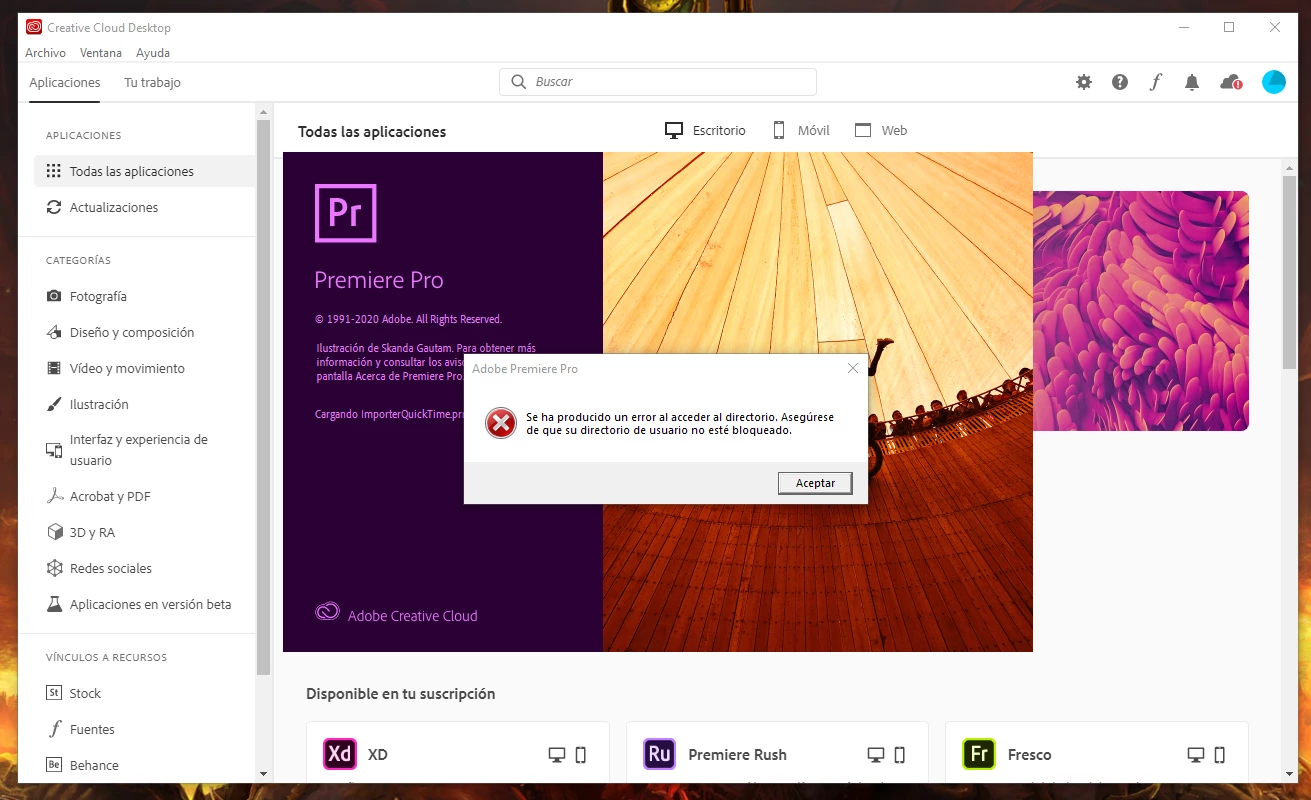Click the Premiere Pro splash logo
This screenshot has height=800, width=1311.
pyautogui.click(x=345, y=213)
